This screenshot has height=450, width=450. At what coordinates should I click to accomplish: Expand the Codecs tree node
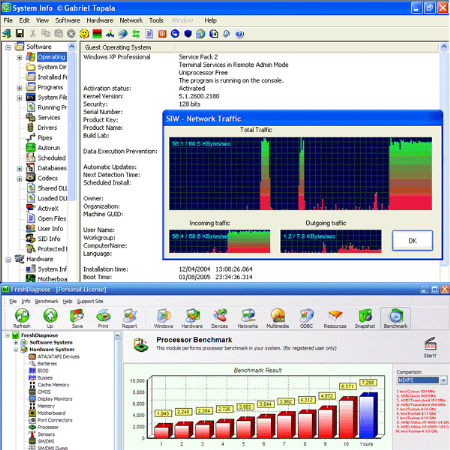19,178
